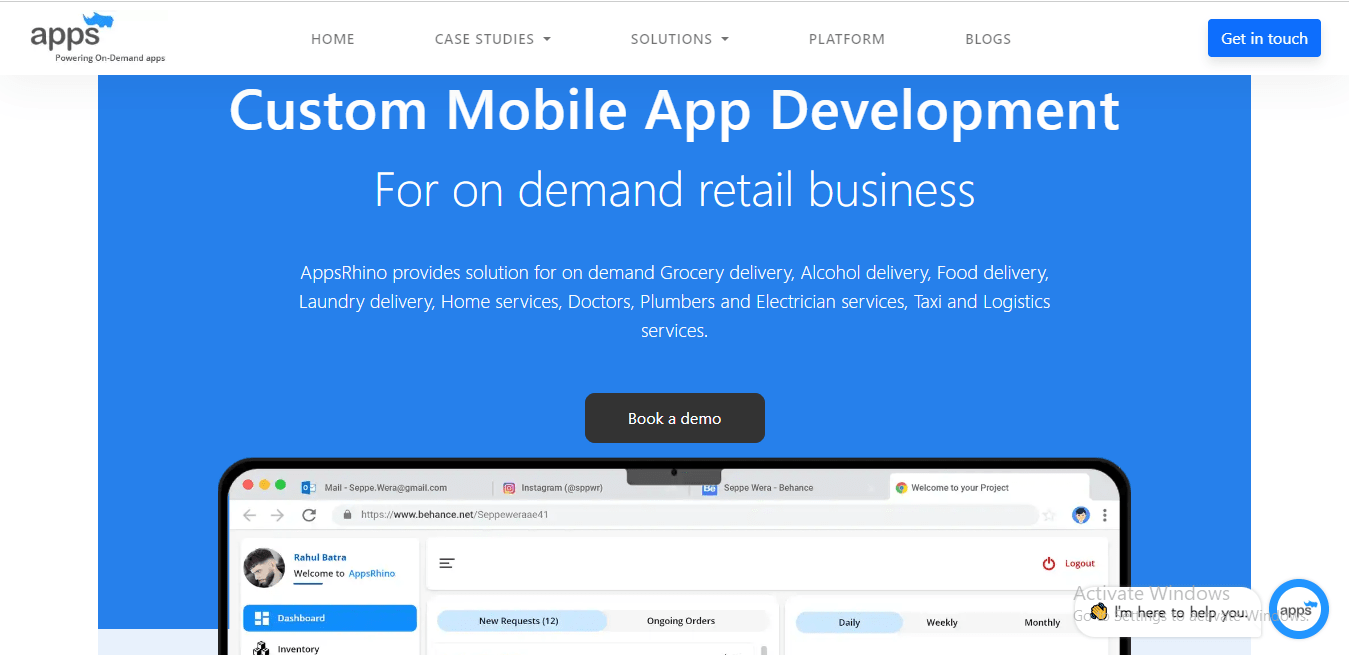Switch to the Ongoing Orders tab
Image resolution: width=1349 pixels, height=655 pixels.
click(681, 620)
